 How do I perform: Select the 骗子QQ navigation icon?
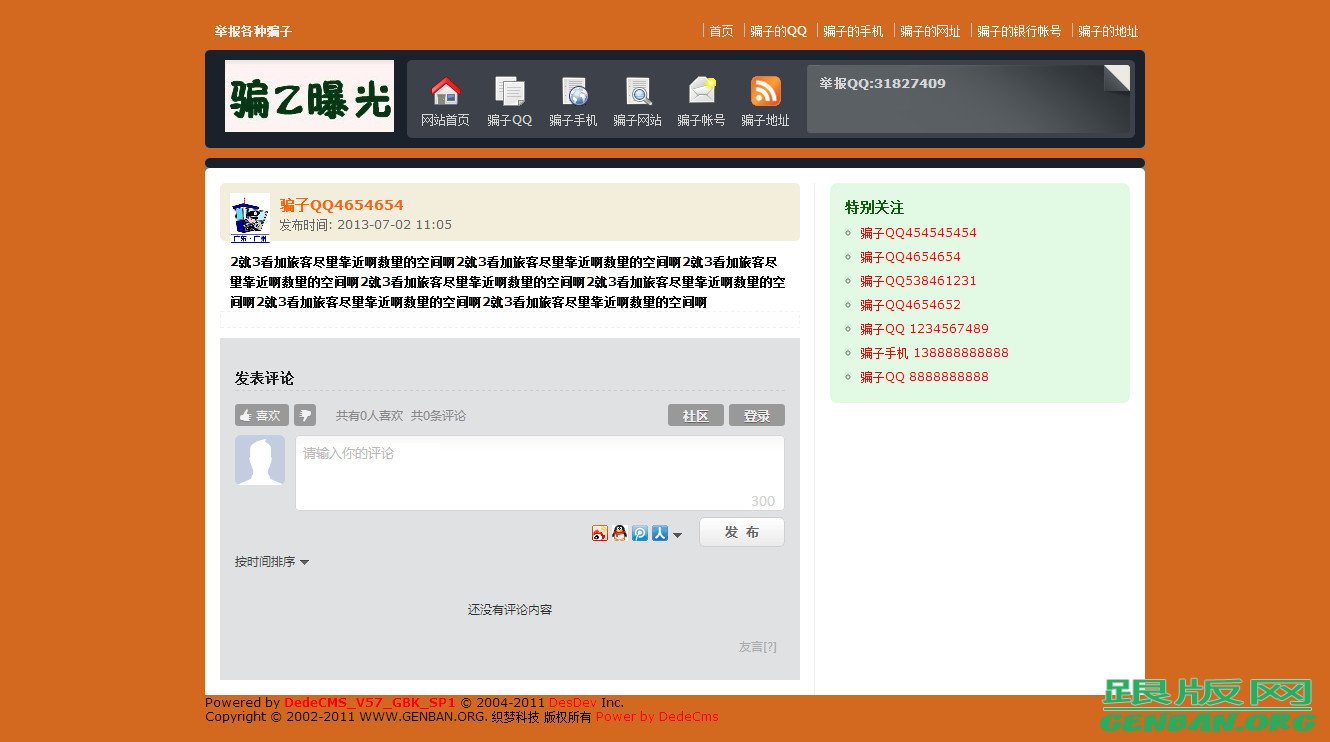(x=509, y=100)
